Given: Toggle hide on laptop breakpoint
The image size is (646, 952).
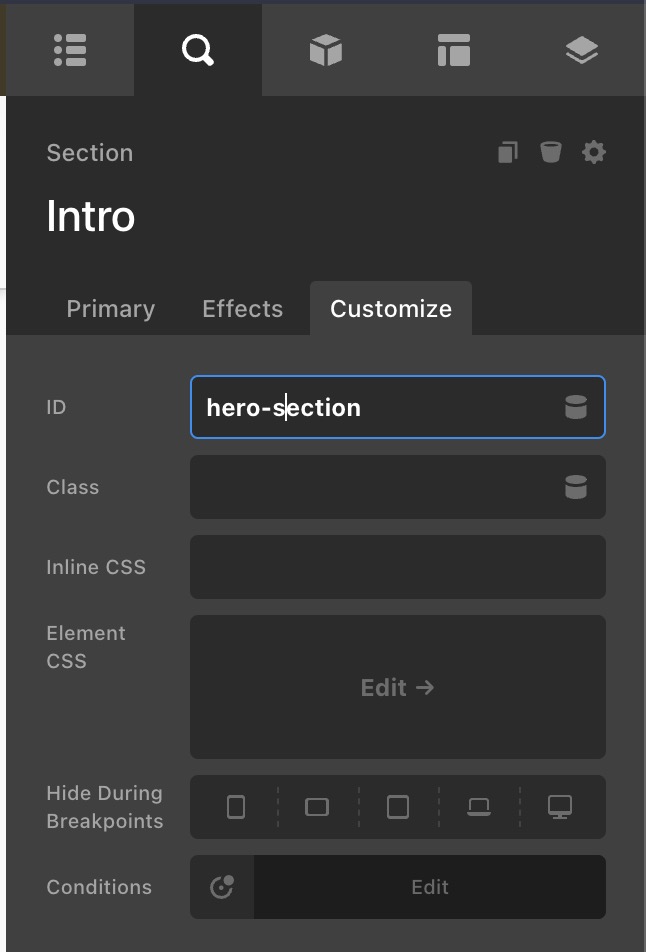Looking at the screenshot, I should click(x=479, y=807).
